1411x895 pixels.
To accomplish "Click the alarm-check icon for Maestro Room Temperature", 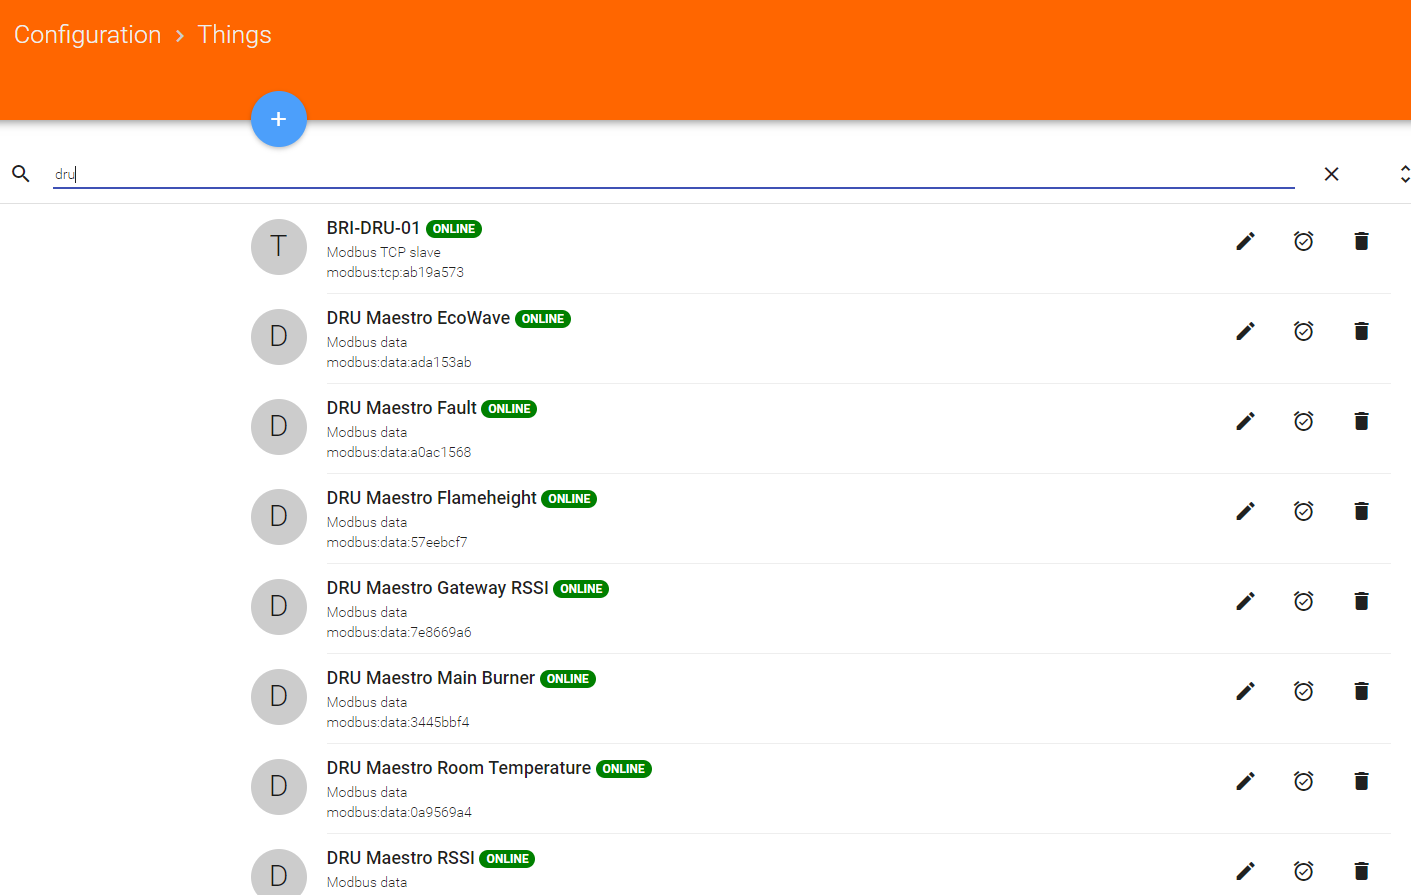I will [1303, 781].
